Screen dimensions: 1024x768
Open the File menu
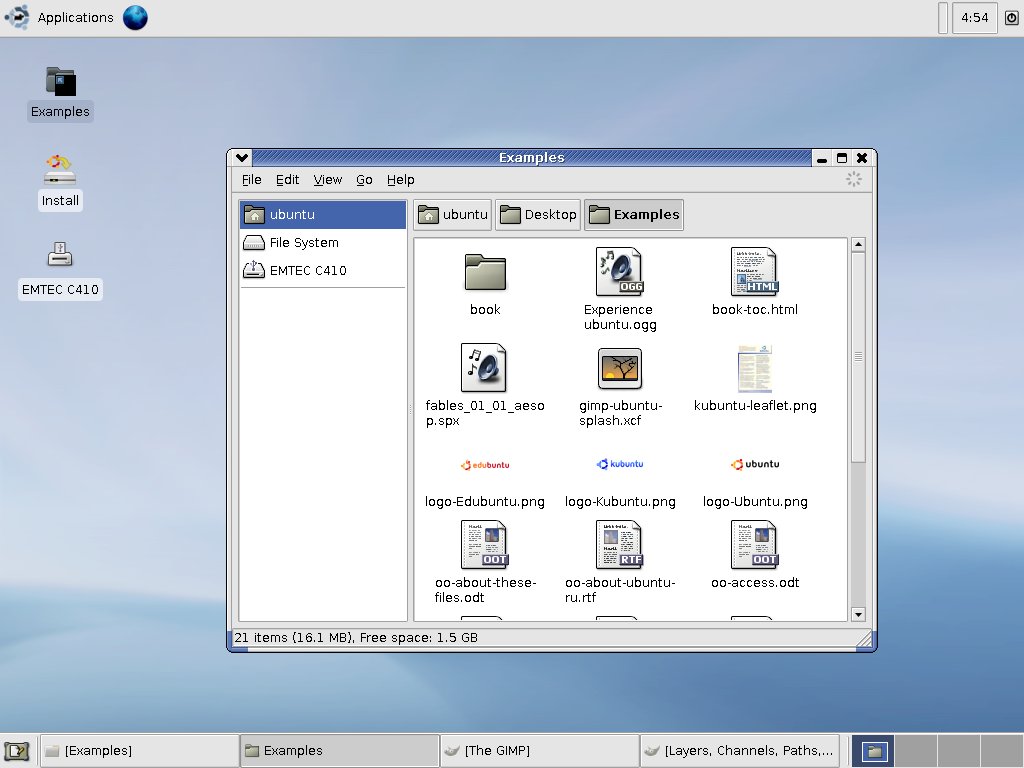pyautogui.click(x=251, y=180)
